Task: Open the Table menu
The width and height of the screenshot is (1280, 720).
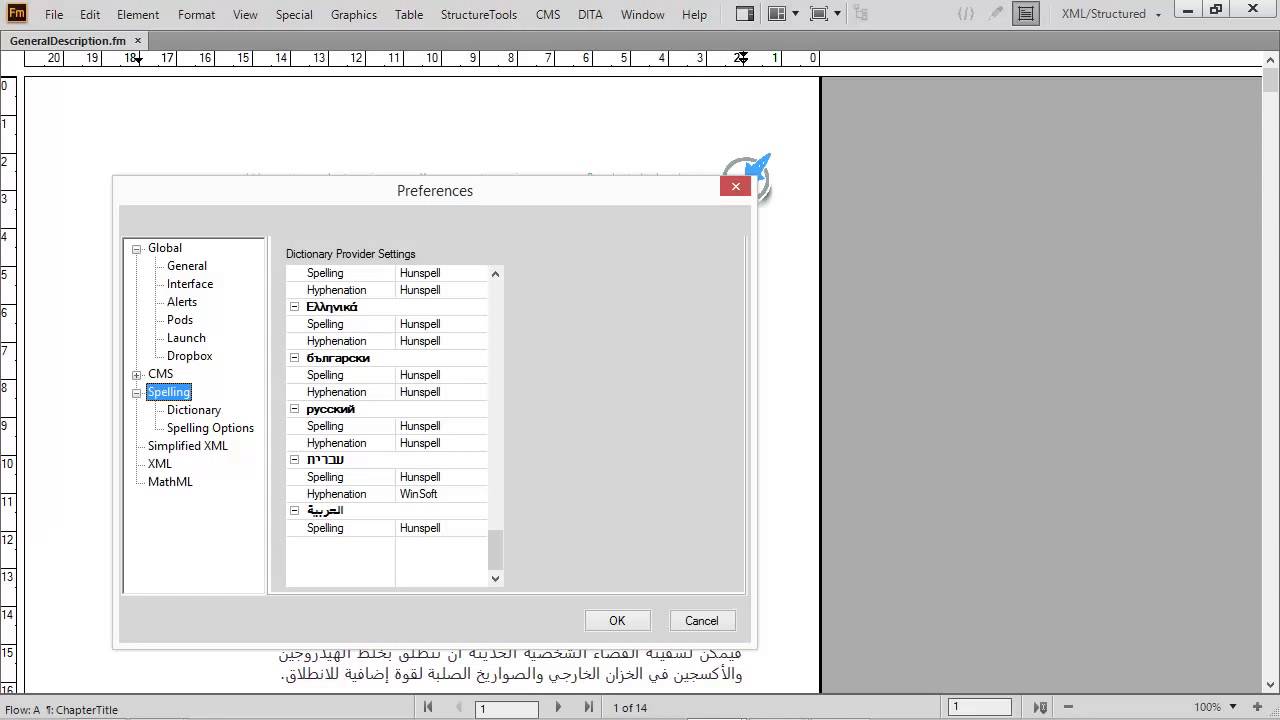Action: tap(409, 14)
